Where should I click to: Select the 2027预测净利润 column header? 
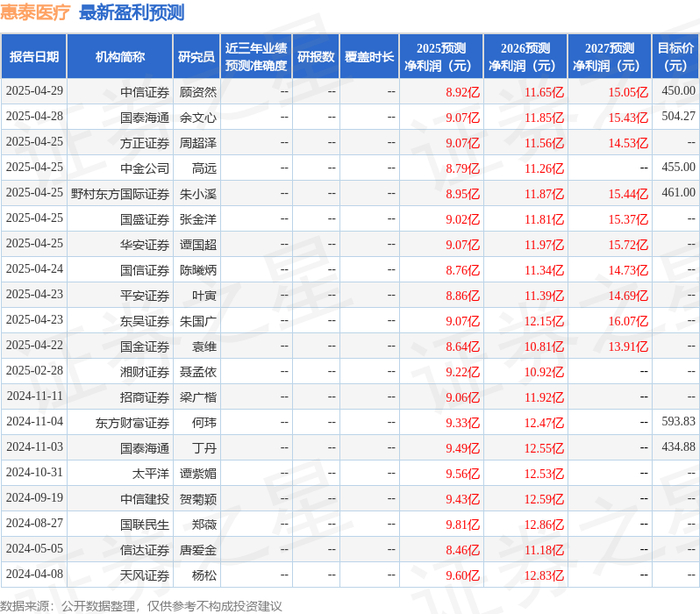(610, 56)
